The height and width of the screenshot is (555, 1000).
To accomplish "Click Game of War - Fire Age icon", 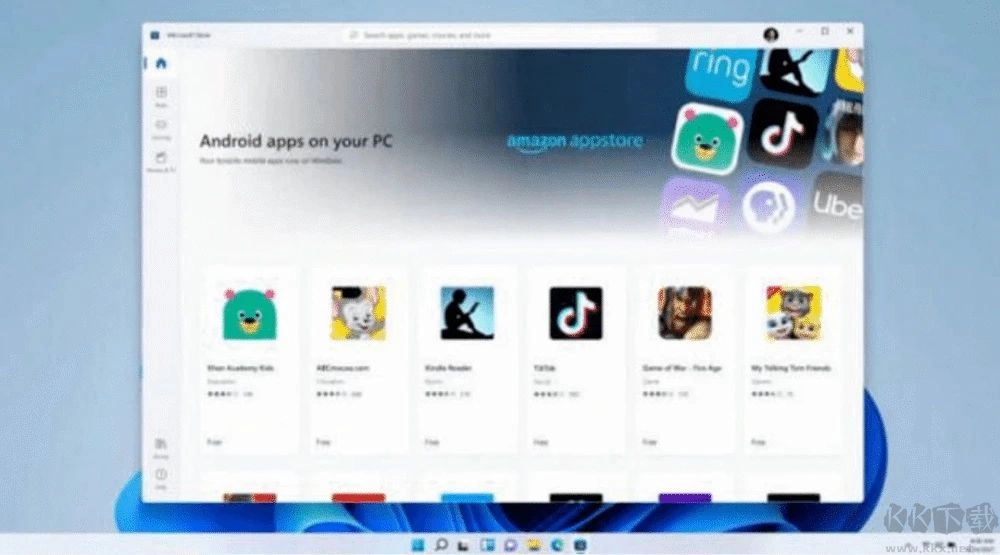I will click(x=685, y=313).
